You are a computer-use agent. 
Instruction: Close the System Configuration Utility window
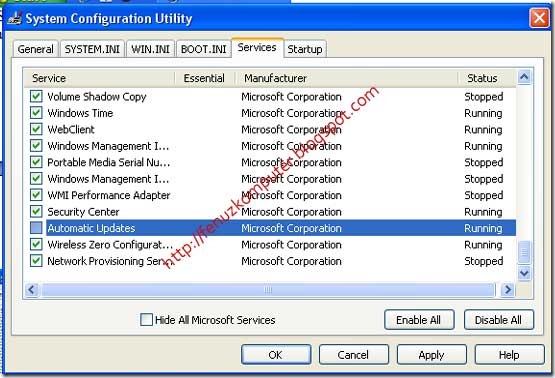click(x=539, y=17)
